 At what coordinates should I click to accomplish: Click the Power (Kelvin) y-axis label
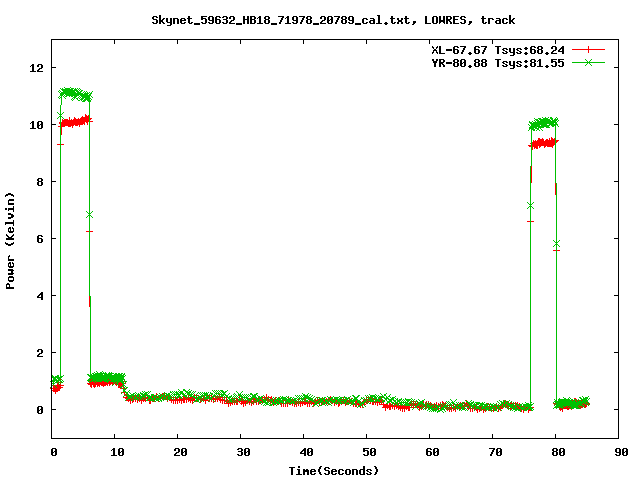coord(10,241)
